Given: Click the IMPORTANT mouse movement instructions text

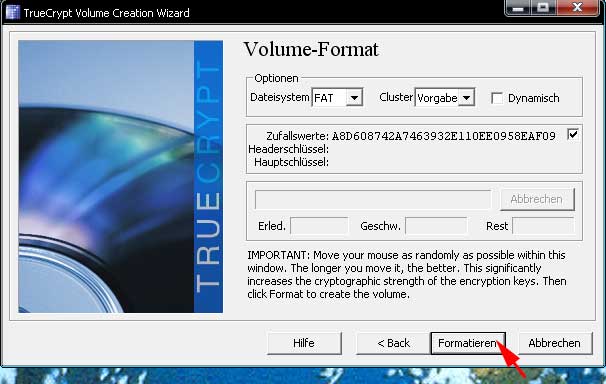Looking at the screenshot, I should tap(407, 275).
